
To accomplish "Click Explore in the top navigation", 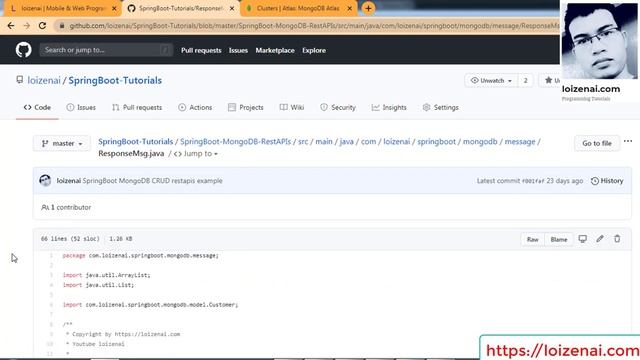I will coord(314,50).
